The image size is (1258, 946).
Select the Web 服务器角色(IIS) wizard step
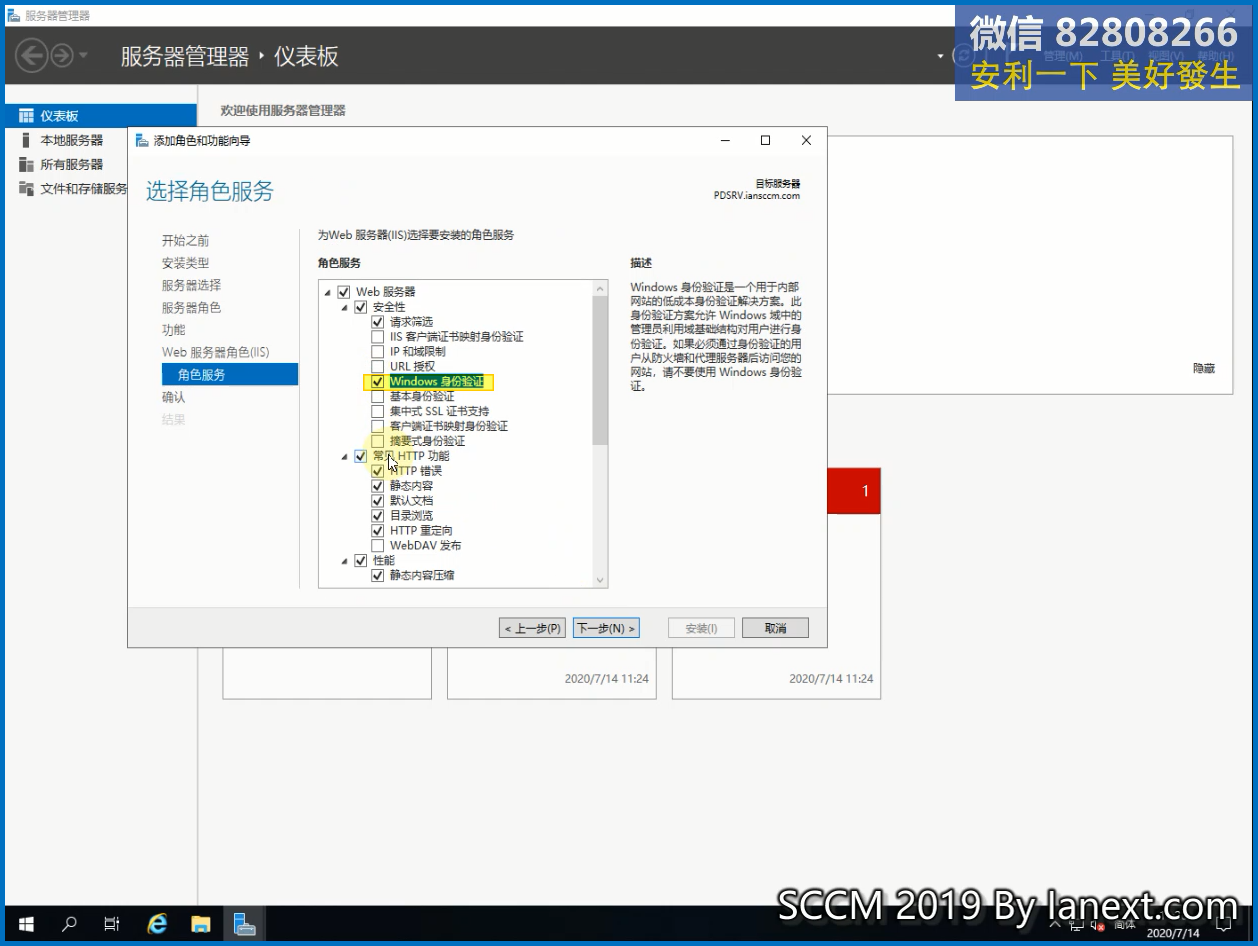(x=216, y=352)
